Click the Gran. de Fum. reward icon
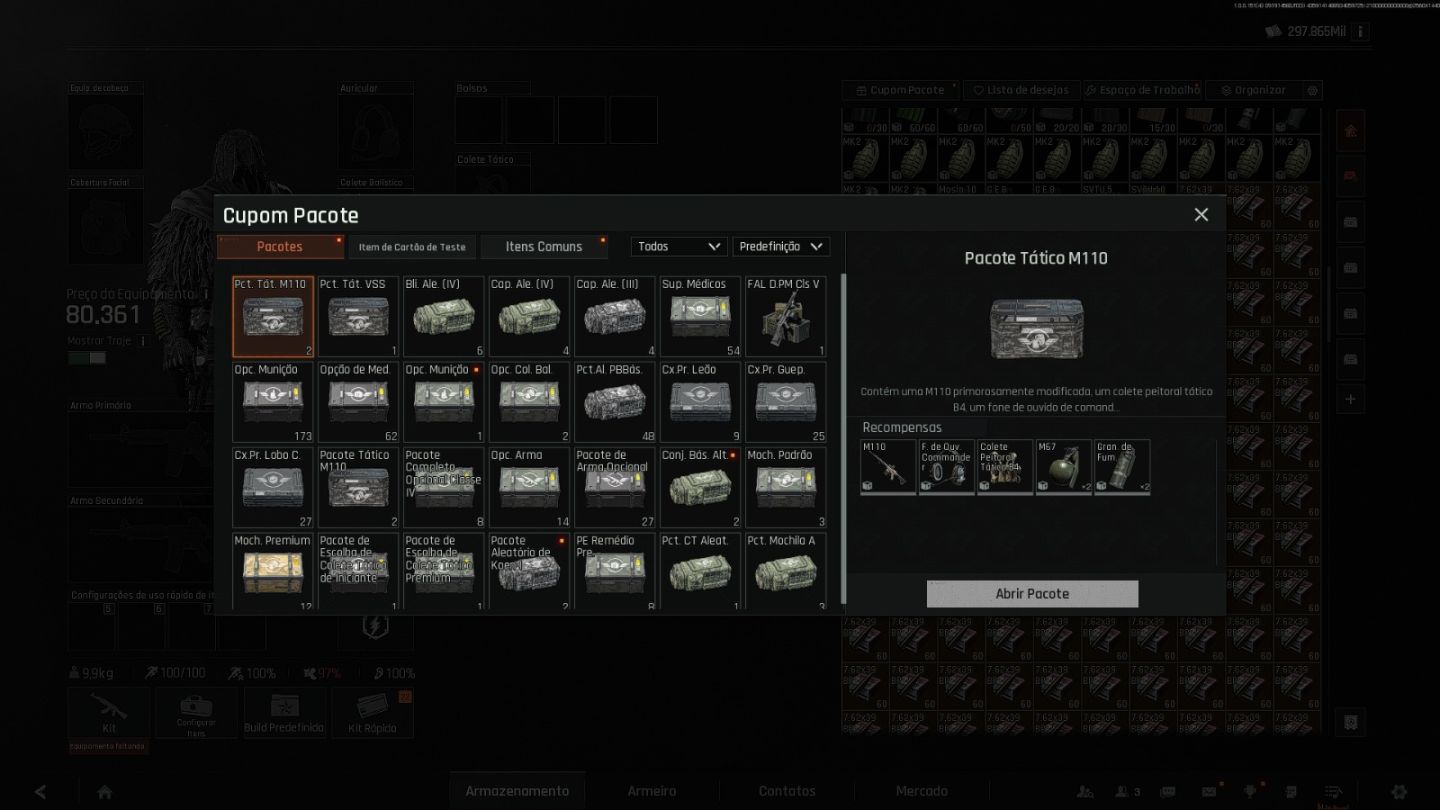The height and width of the screenshot is (810, 1440). pyautogui.click(x=1122, y=467)
